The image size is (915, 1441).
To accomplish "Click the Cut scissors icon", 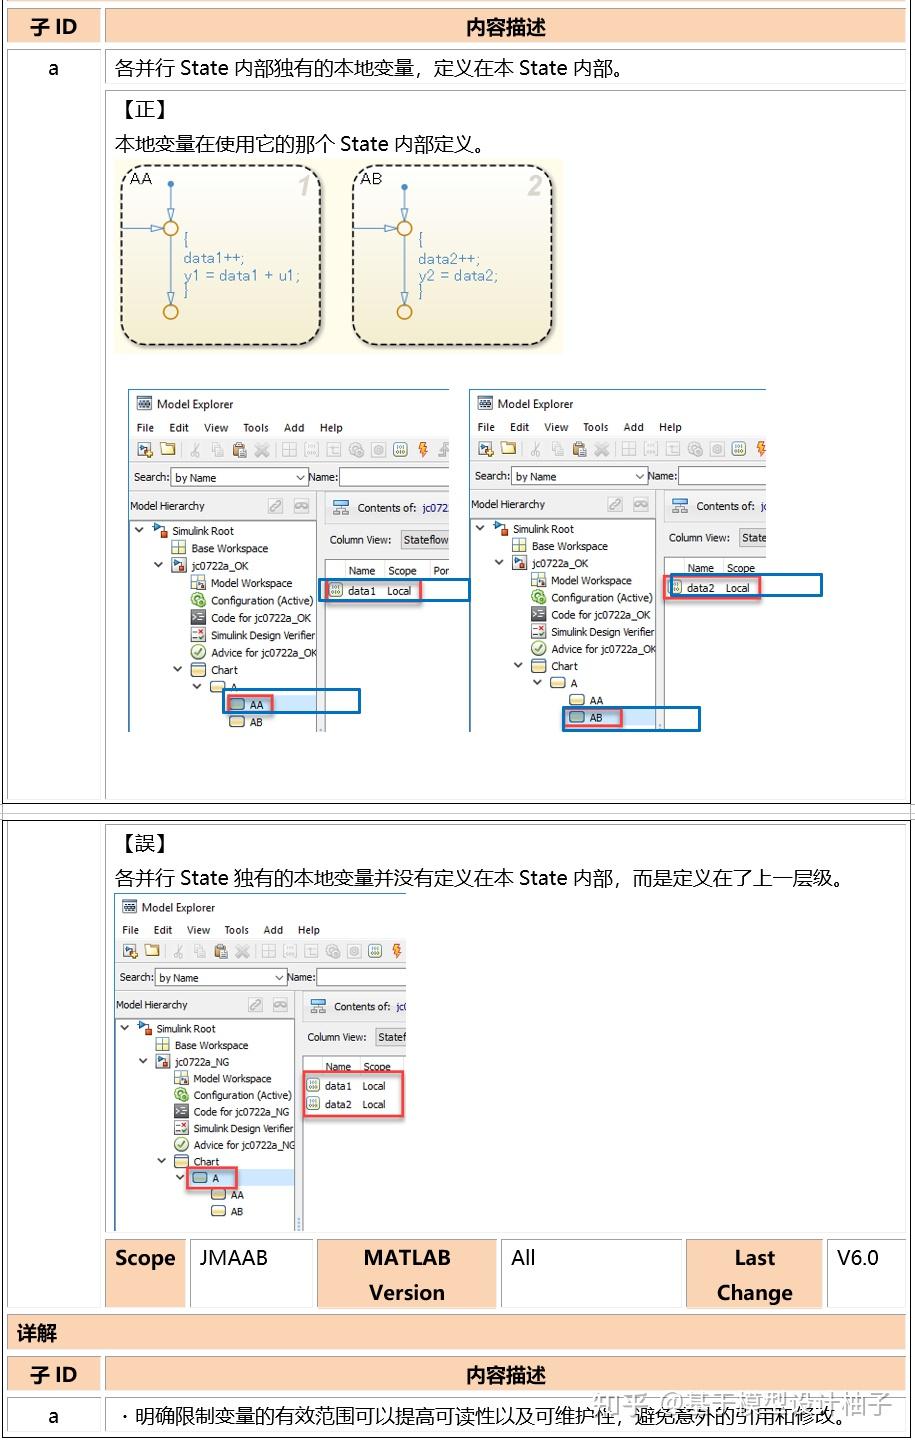I will pos(196,449).
